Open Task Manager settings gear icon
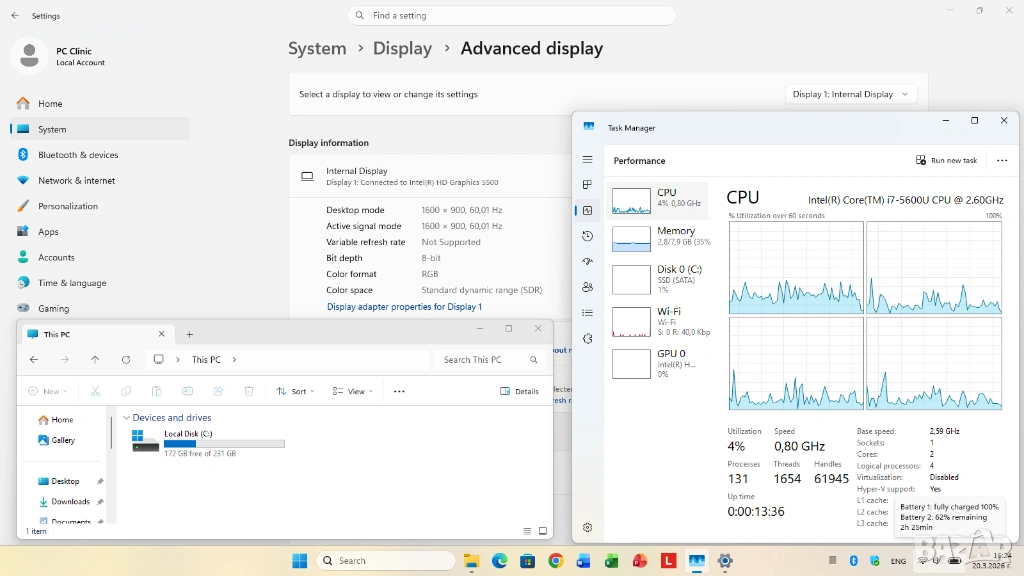The width and height of the screenshot is (1024, 576). (587, 528)
